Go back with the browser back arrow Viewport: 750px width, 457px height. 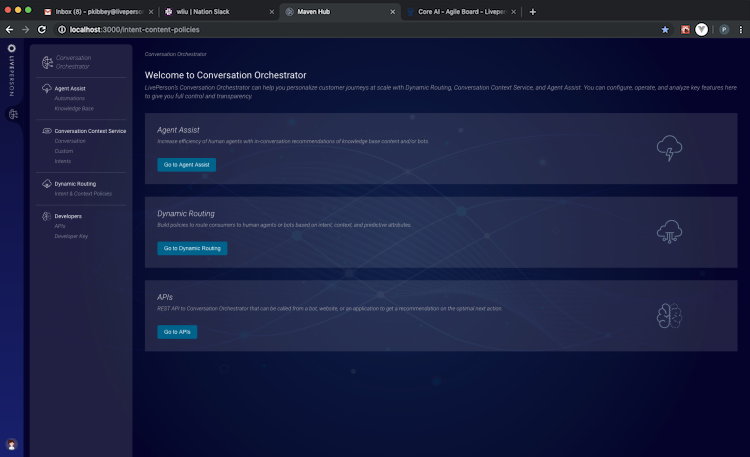click(x=9, y=30)
